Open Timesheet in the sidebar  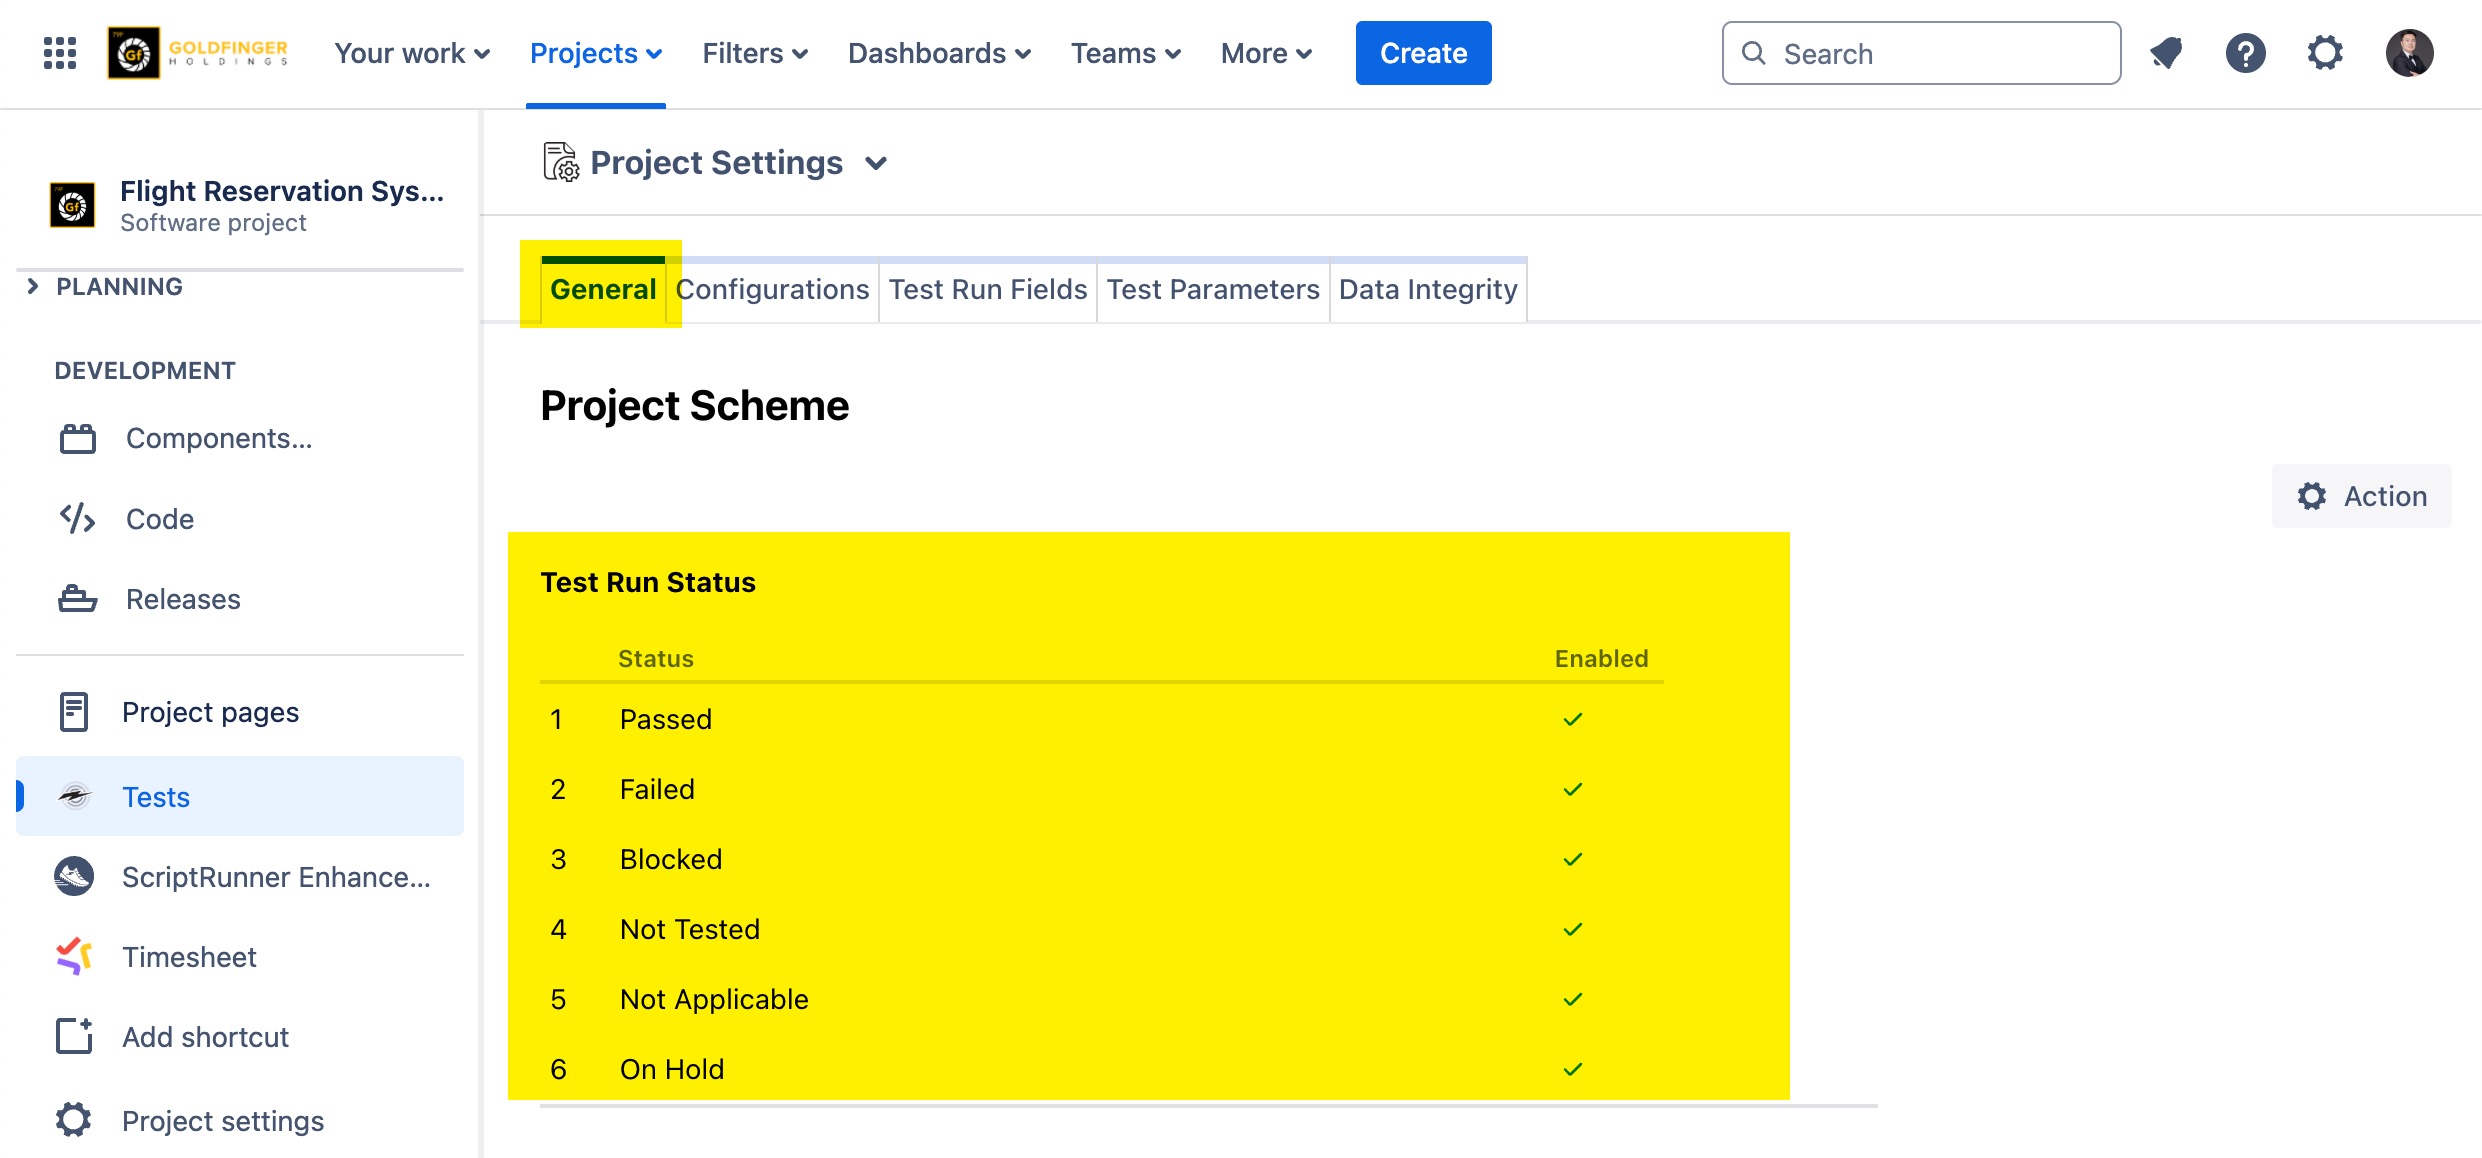click(189, 957)
